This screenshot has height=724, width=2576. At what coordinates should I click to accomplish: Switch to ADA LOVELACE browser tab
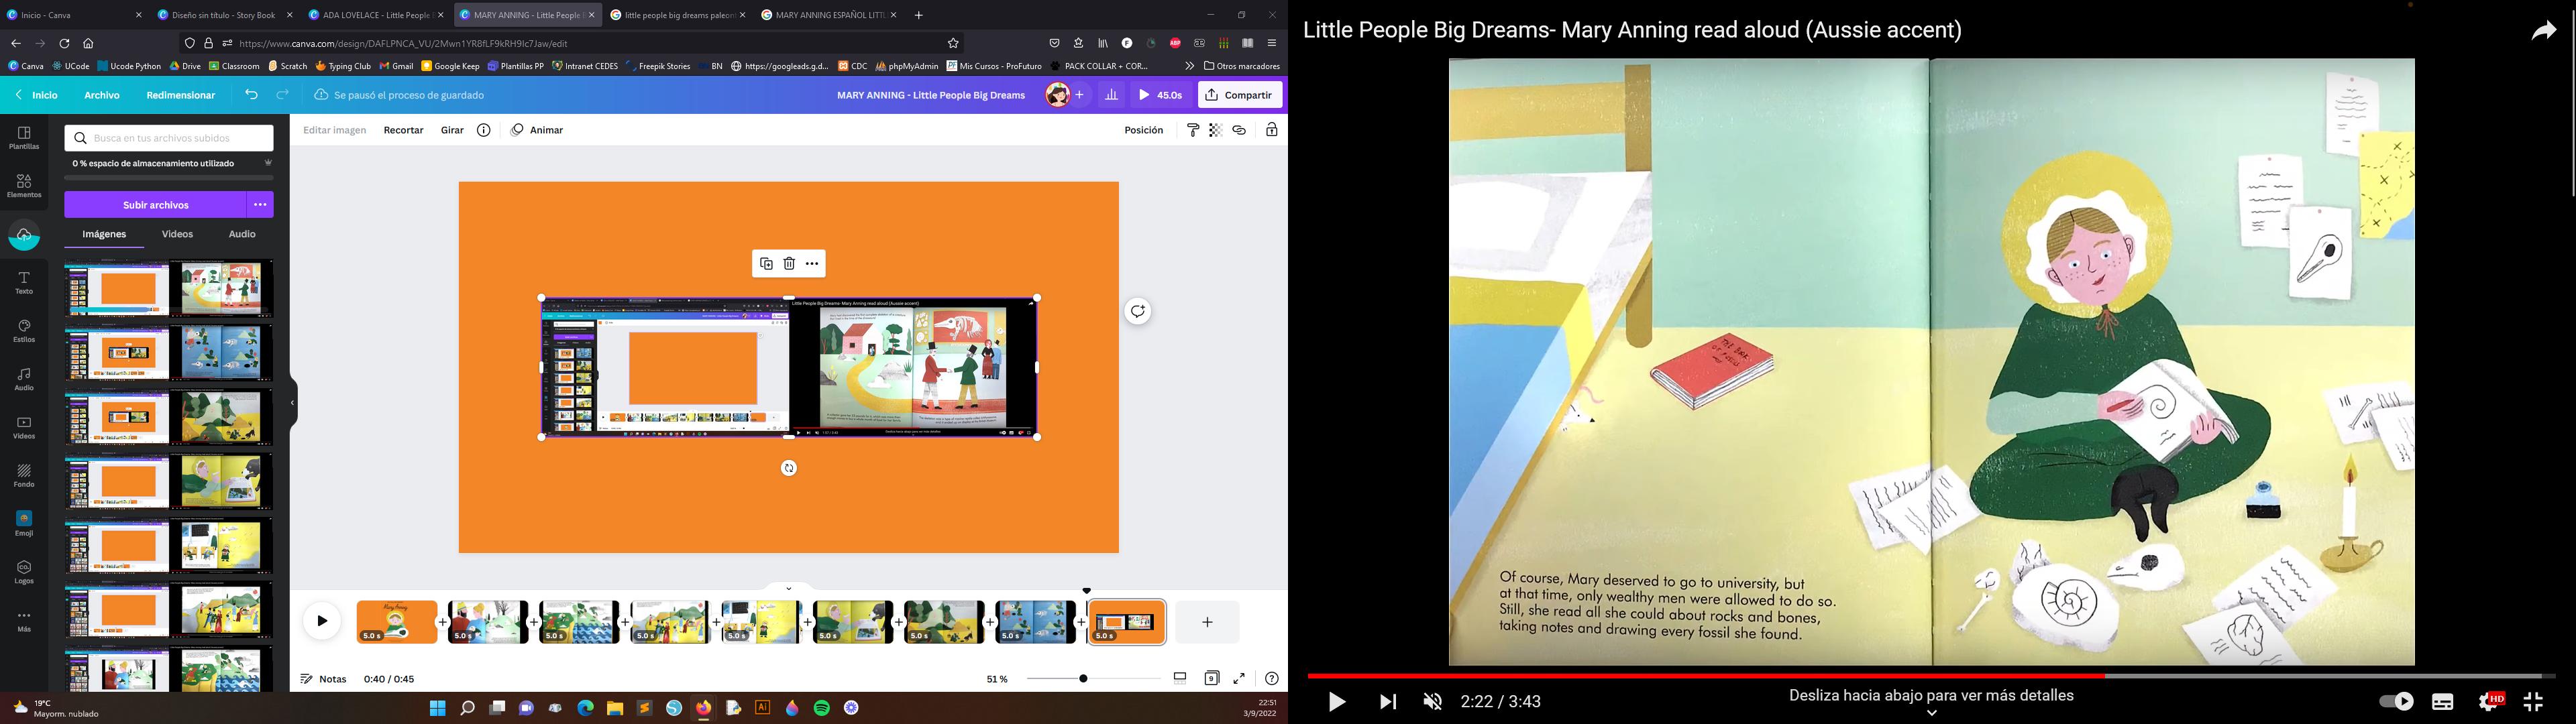(x=376, y=15)
